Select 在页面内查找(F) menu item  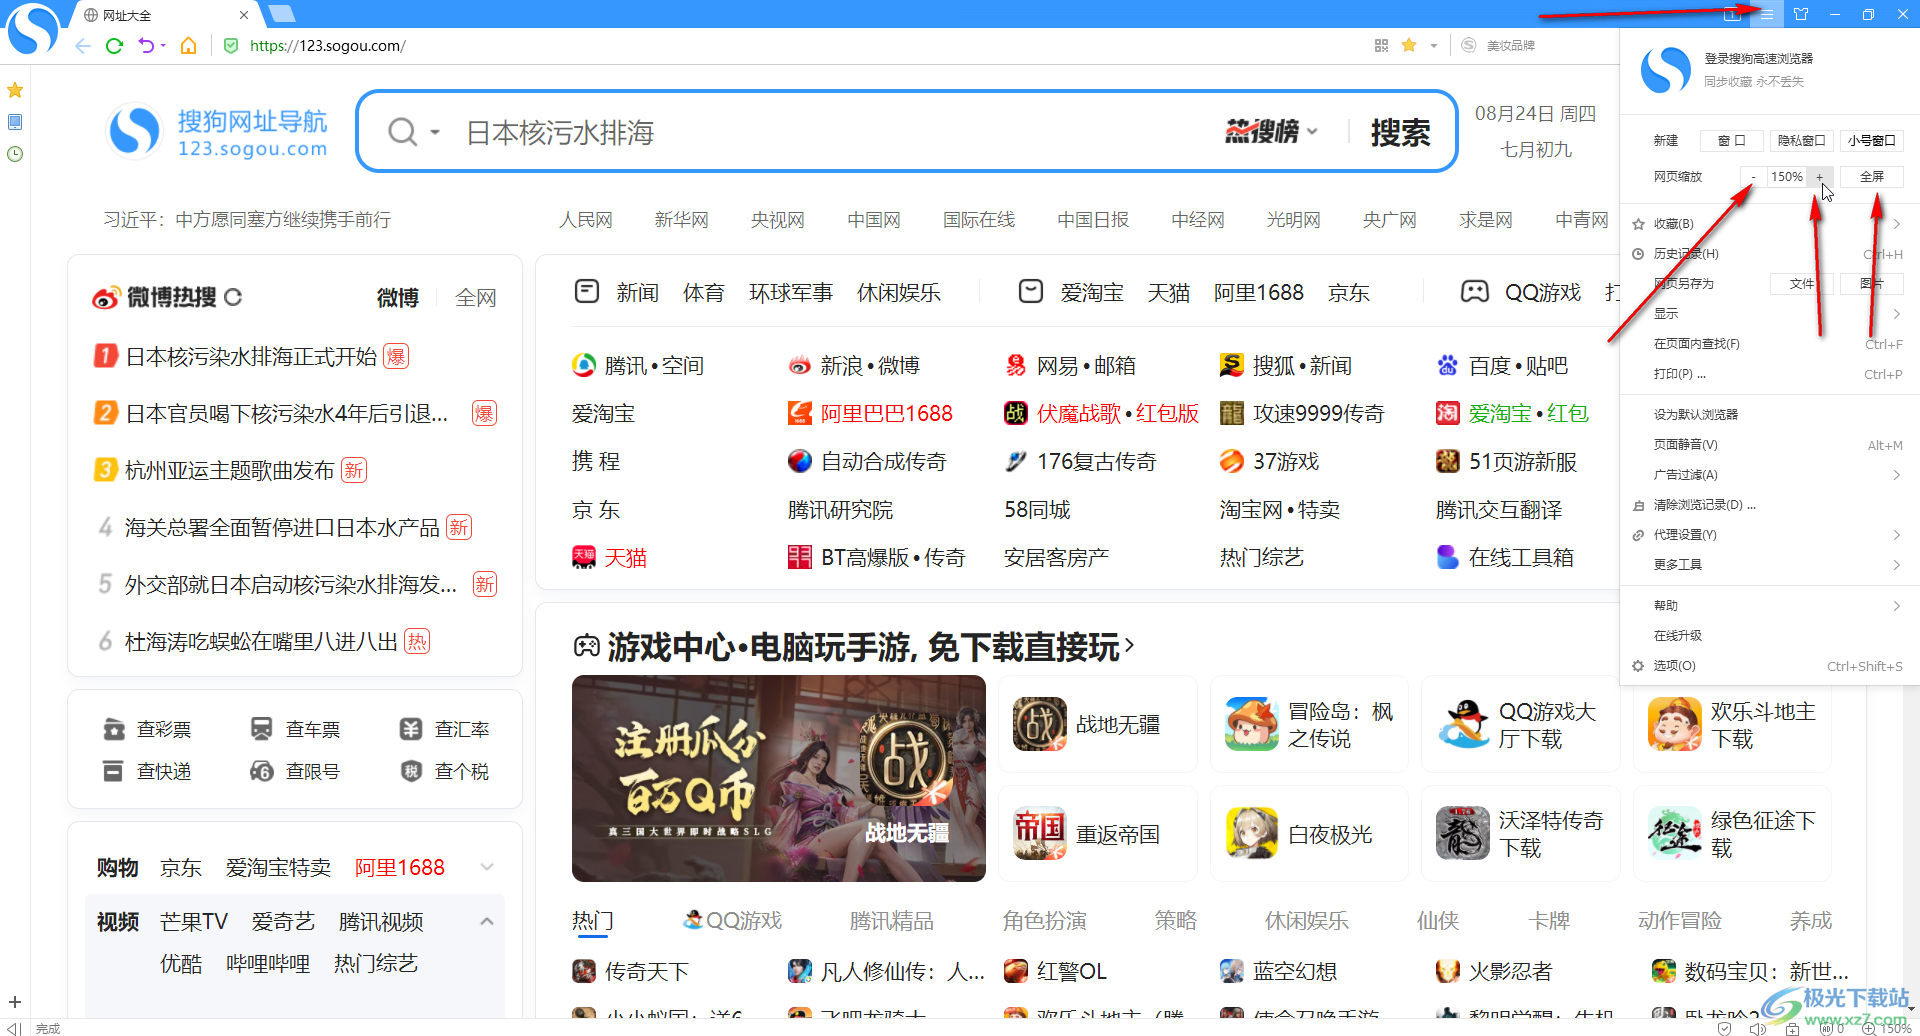[1768, 344]
